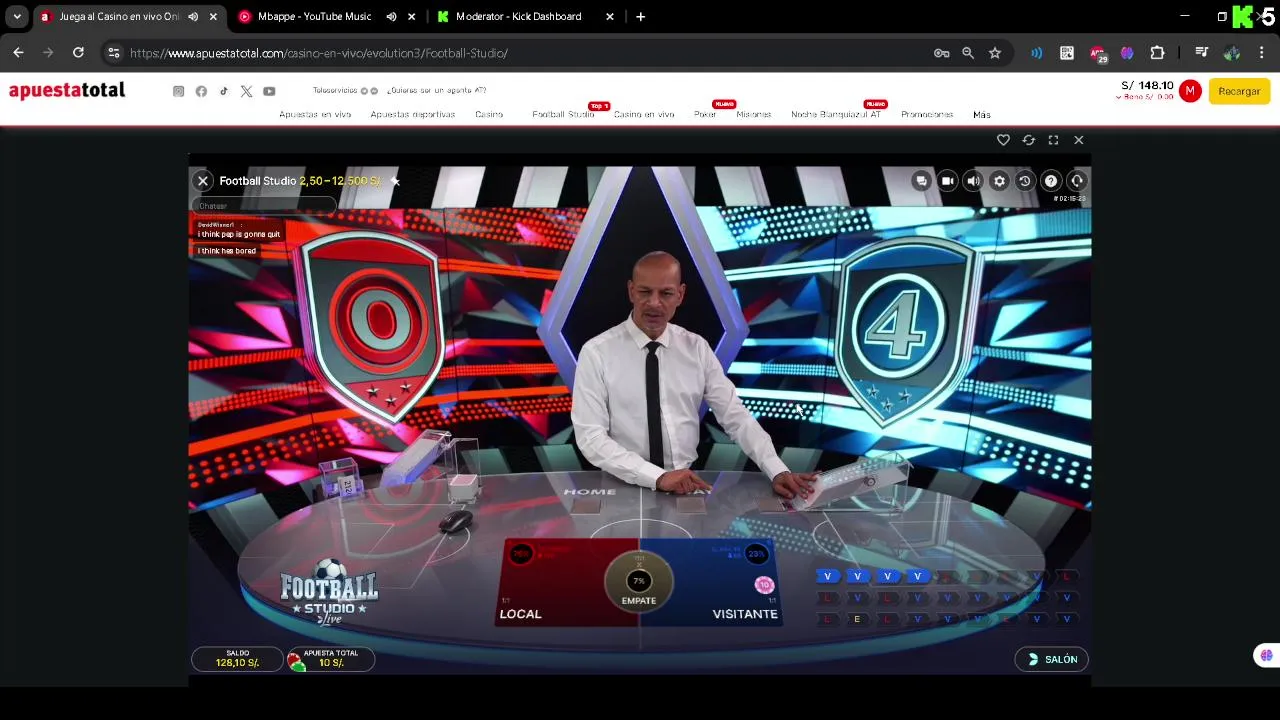Click the pink 10 chip on VISITANTE
1280x720 pixels.
[765, 585]
